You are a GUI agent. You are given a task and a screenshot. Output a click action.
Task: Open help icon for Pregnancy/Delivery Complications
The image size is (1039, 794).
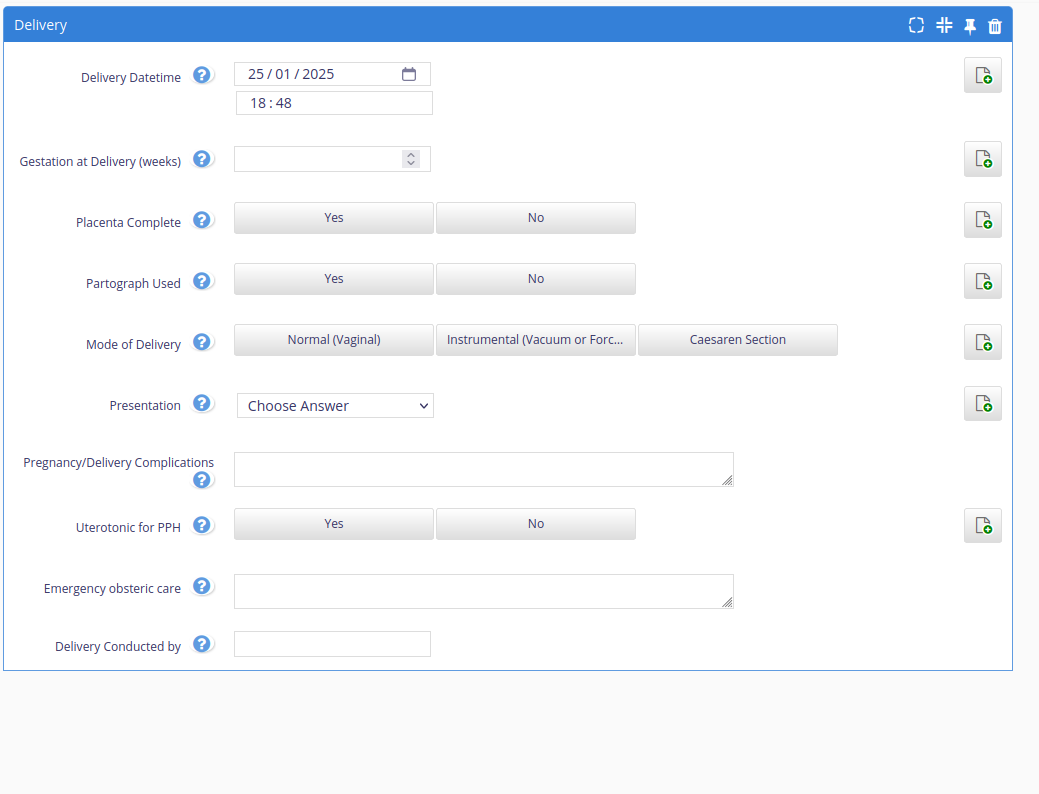(202, 480)
